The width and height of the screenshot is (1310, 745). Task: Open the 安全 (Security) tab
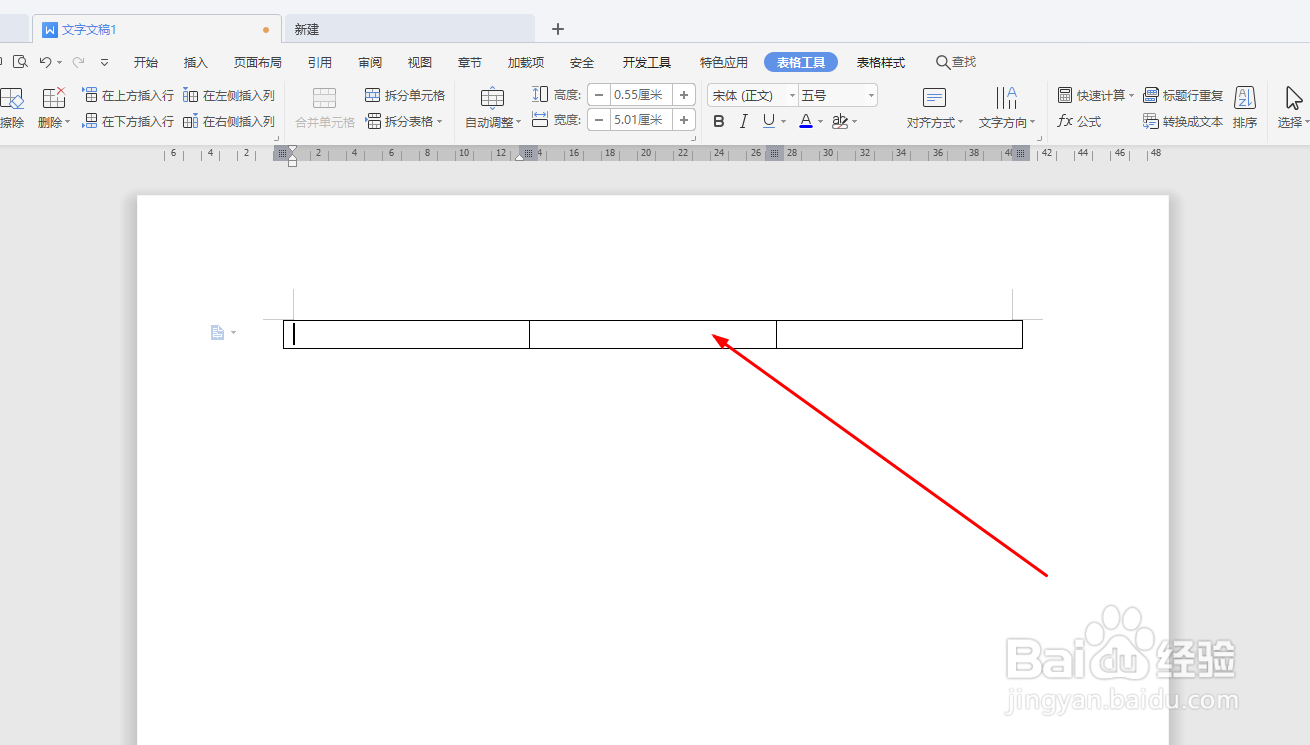click(582, 62)
